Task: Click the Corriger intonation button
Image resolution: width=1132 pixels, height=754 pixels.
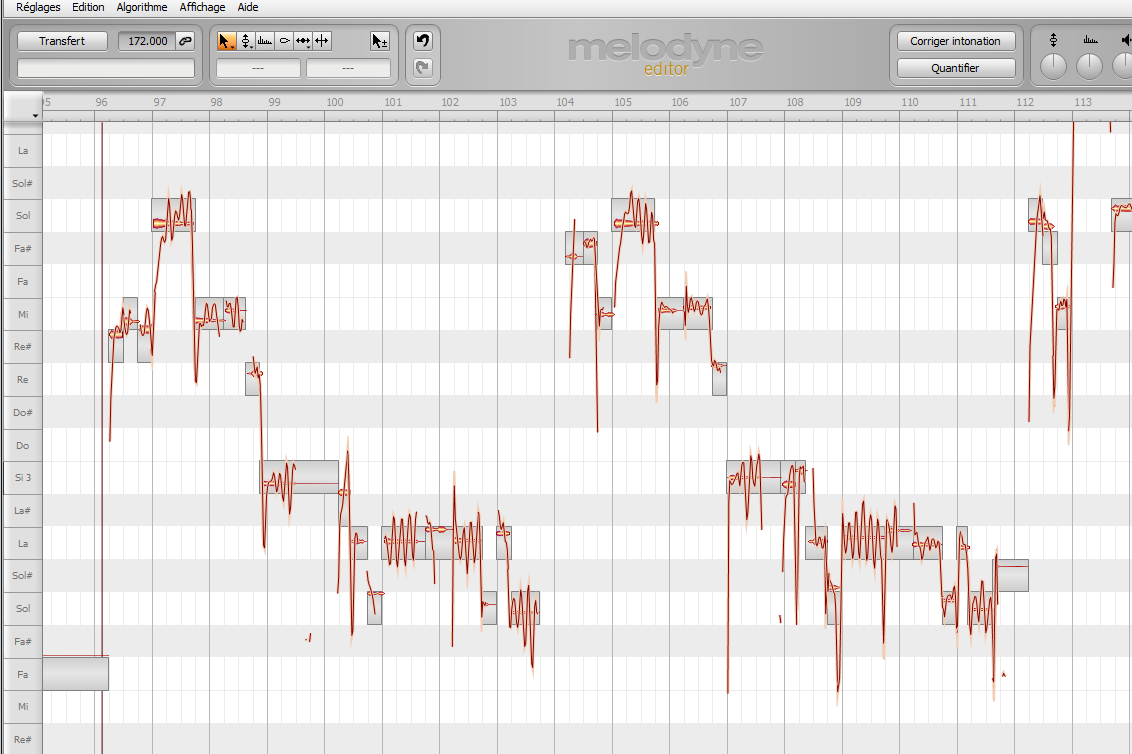Action: (x=955, y=41)
